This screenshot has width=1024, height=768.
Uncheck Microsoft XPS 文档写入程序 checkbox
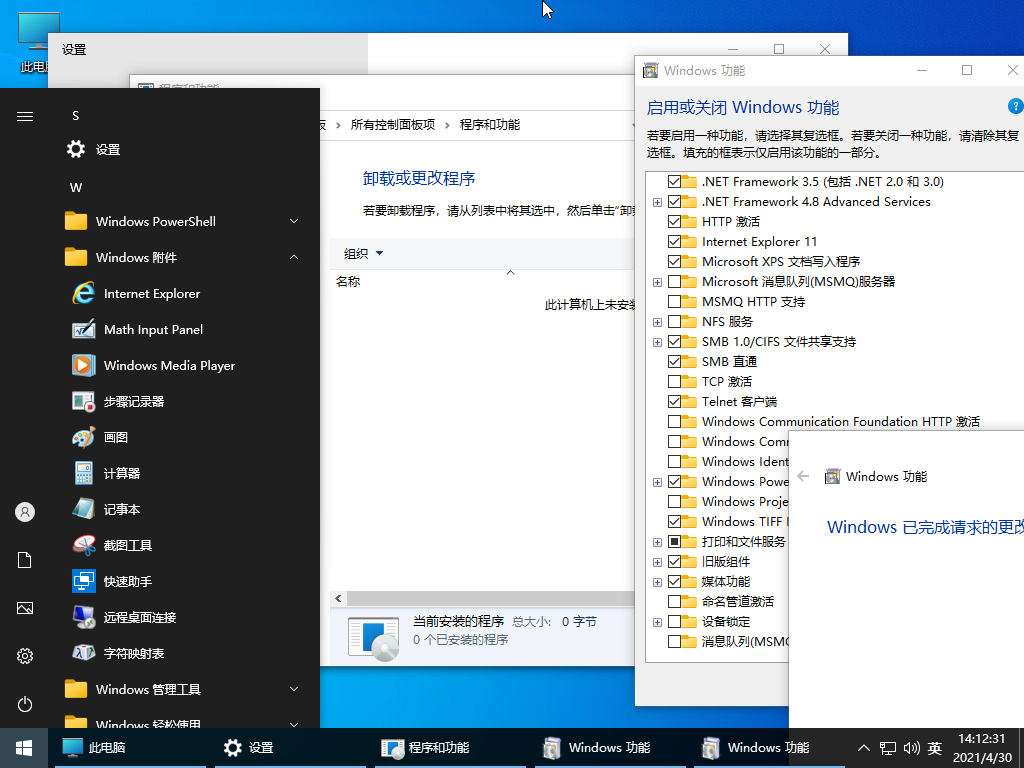674,261
